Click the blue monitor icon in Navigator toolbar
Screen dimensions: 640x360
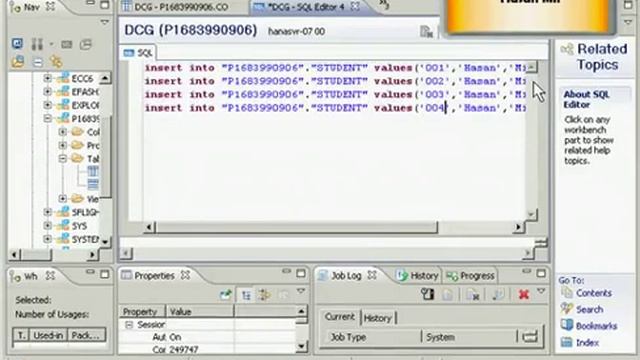point(17,44)
